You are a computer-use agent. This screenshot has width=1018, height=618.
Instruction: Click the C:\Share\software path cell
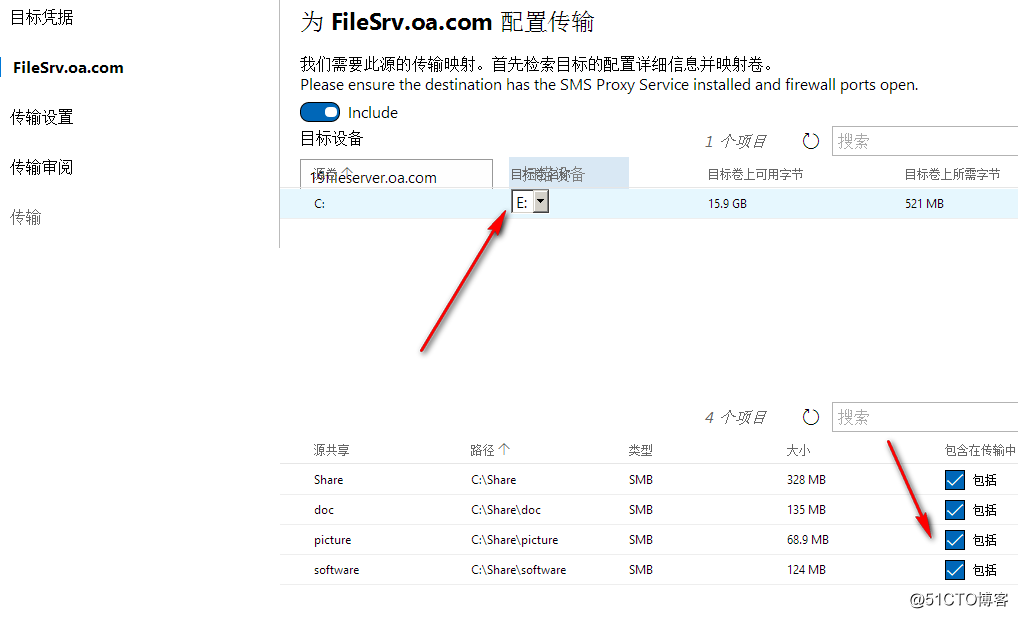(518, 569)
